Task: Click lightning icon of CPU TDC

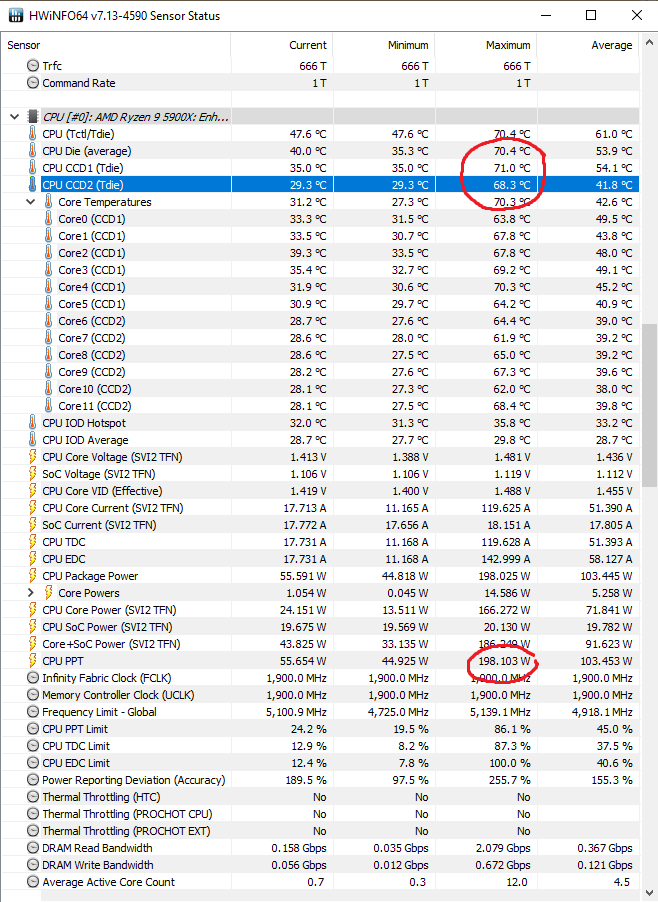Action: click(33, 542)
